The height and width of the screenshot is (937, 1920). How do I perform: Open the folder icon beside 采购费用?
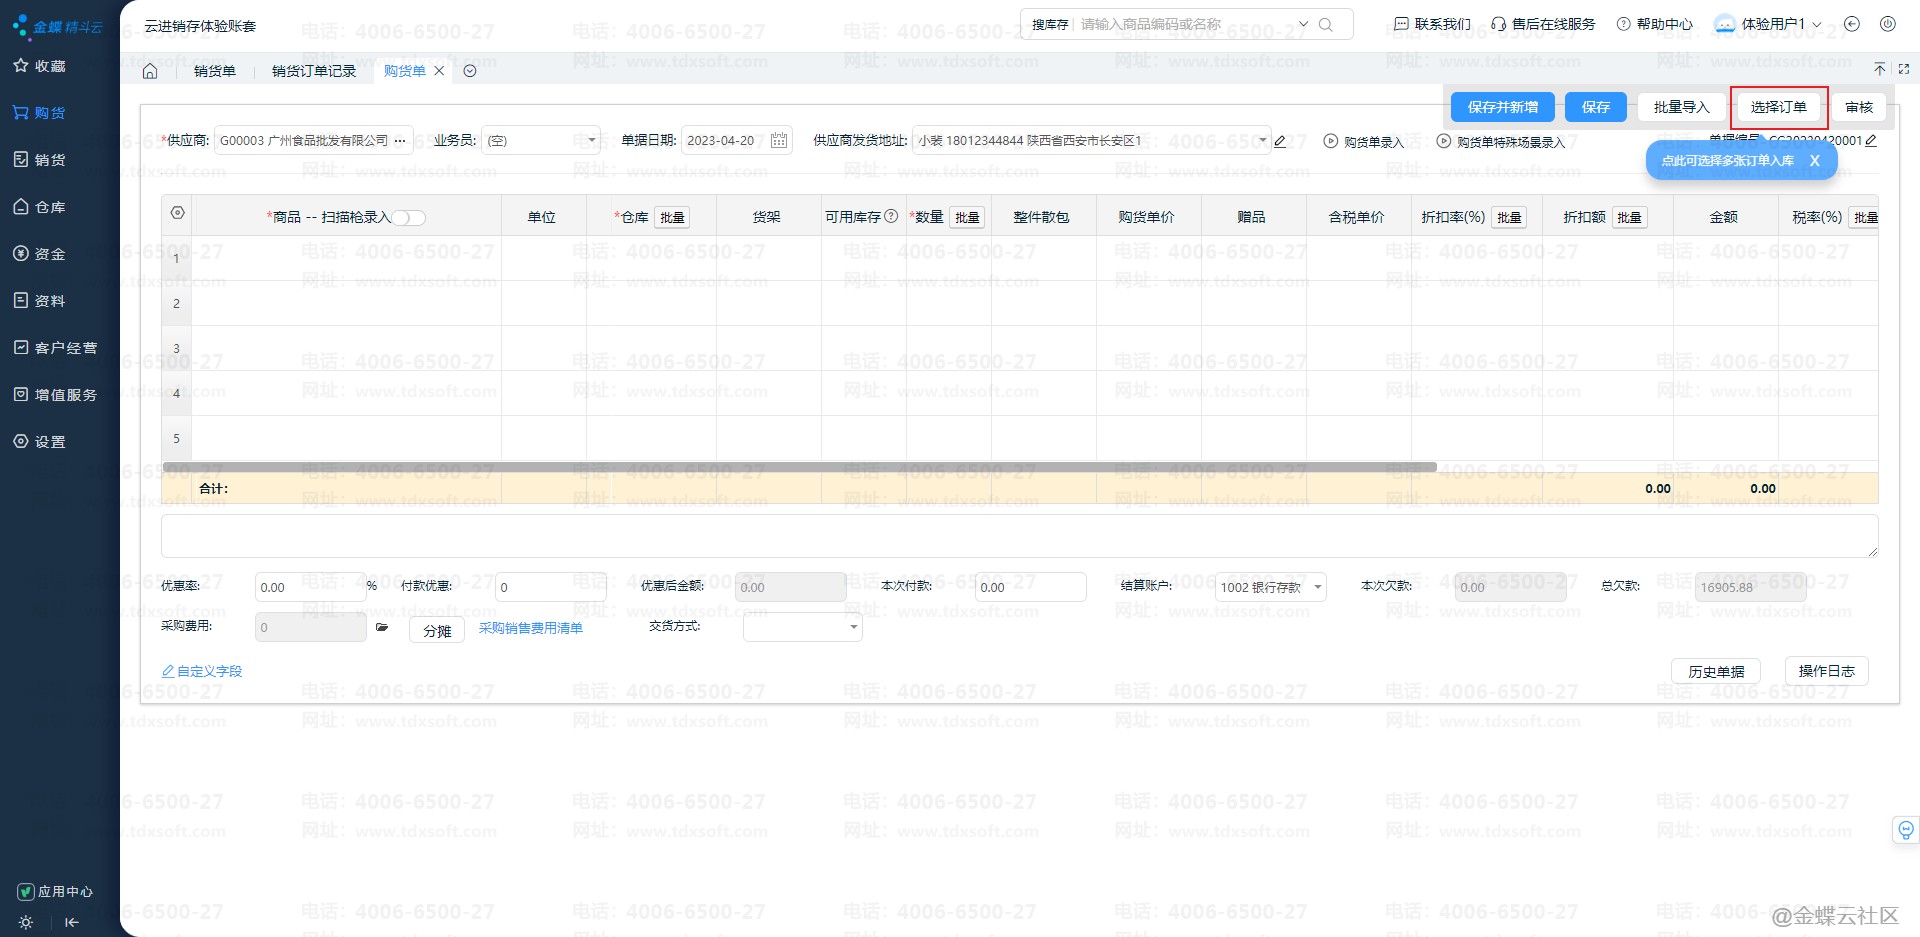(381, 627)
